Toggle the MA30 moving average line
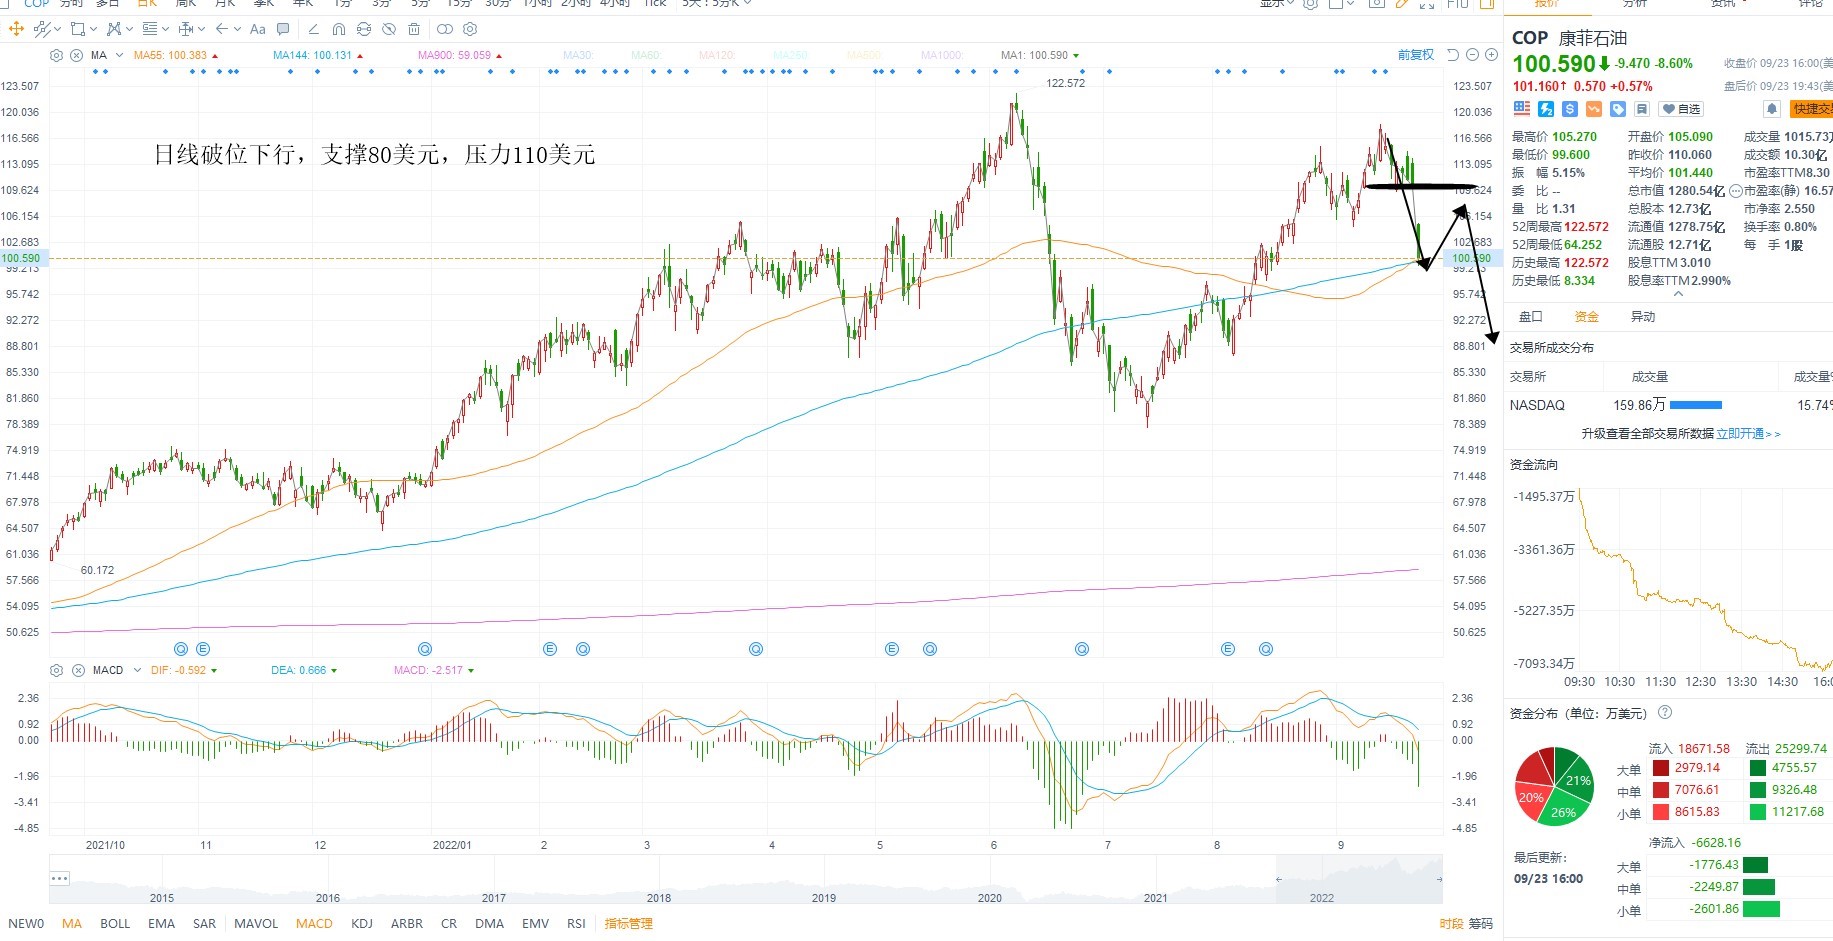Viewport: 1833px width, 941px height. (578, 55)
